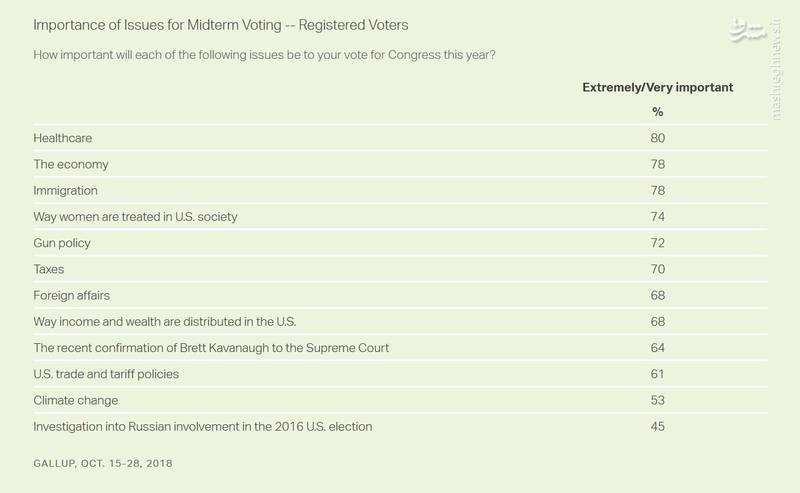Click the percent symbol under the header

tap(657, 112)
